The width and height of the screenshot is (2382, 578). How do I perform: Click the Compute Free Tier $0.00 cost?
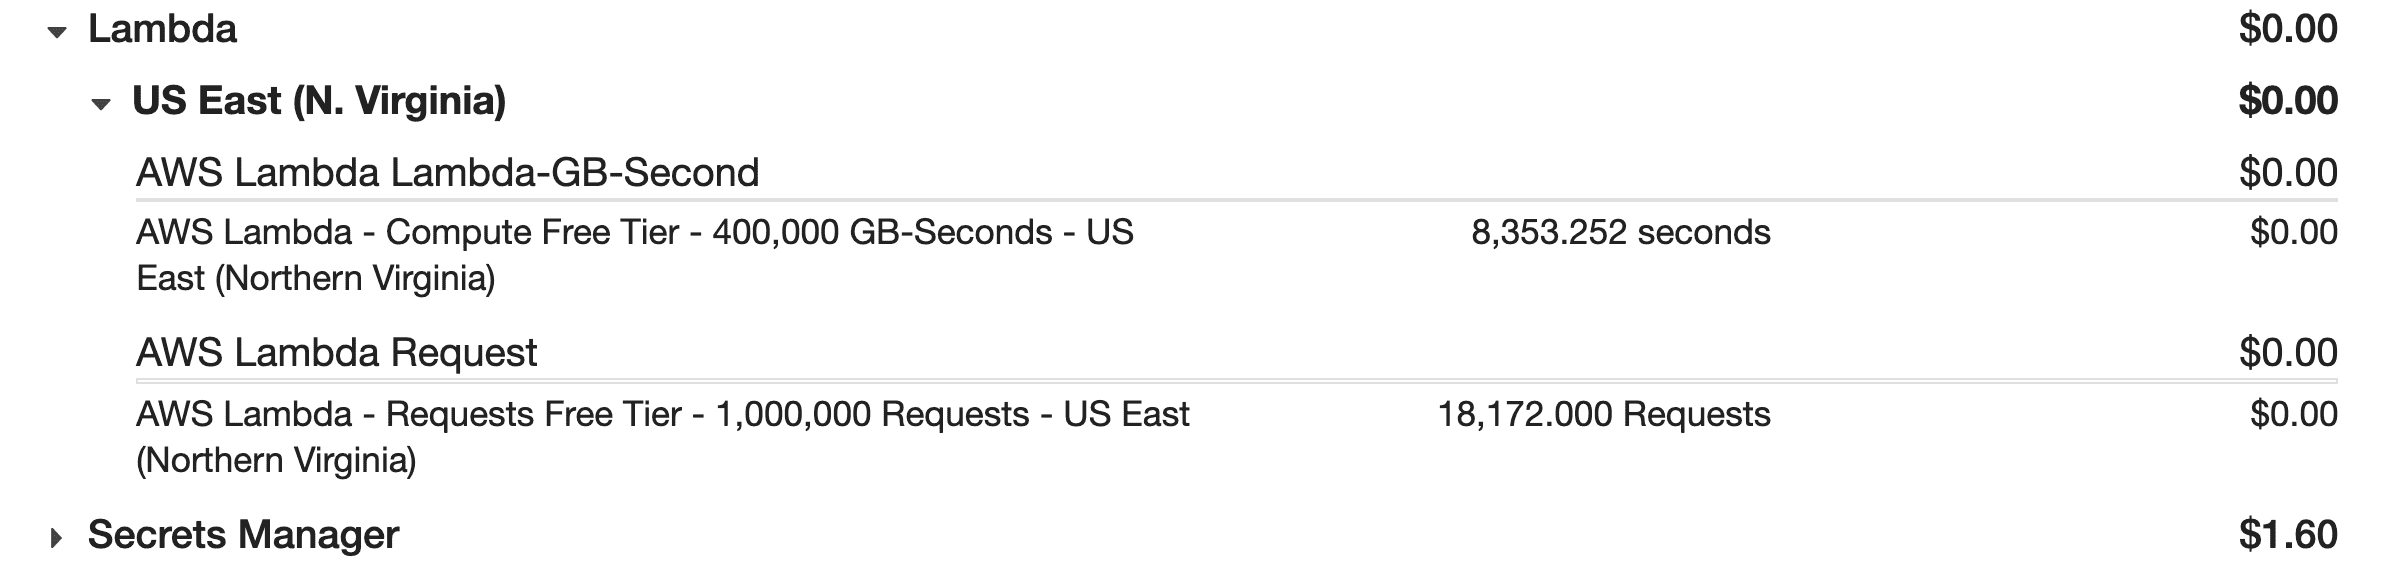tap(2293, 233)
